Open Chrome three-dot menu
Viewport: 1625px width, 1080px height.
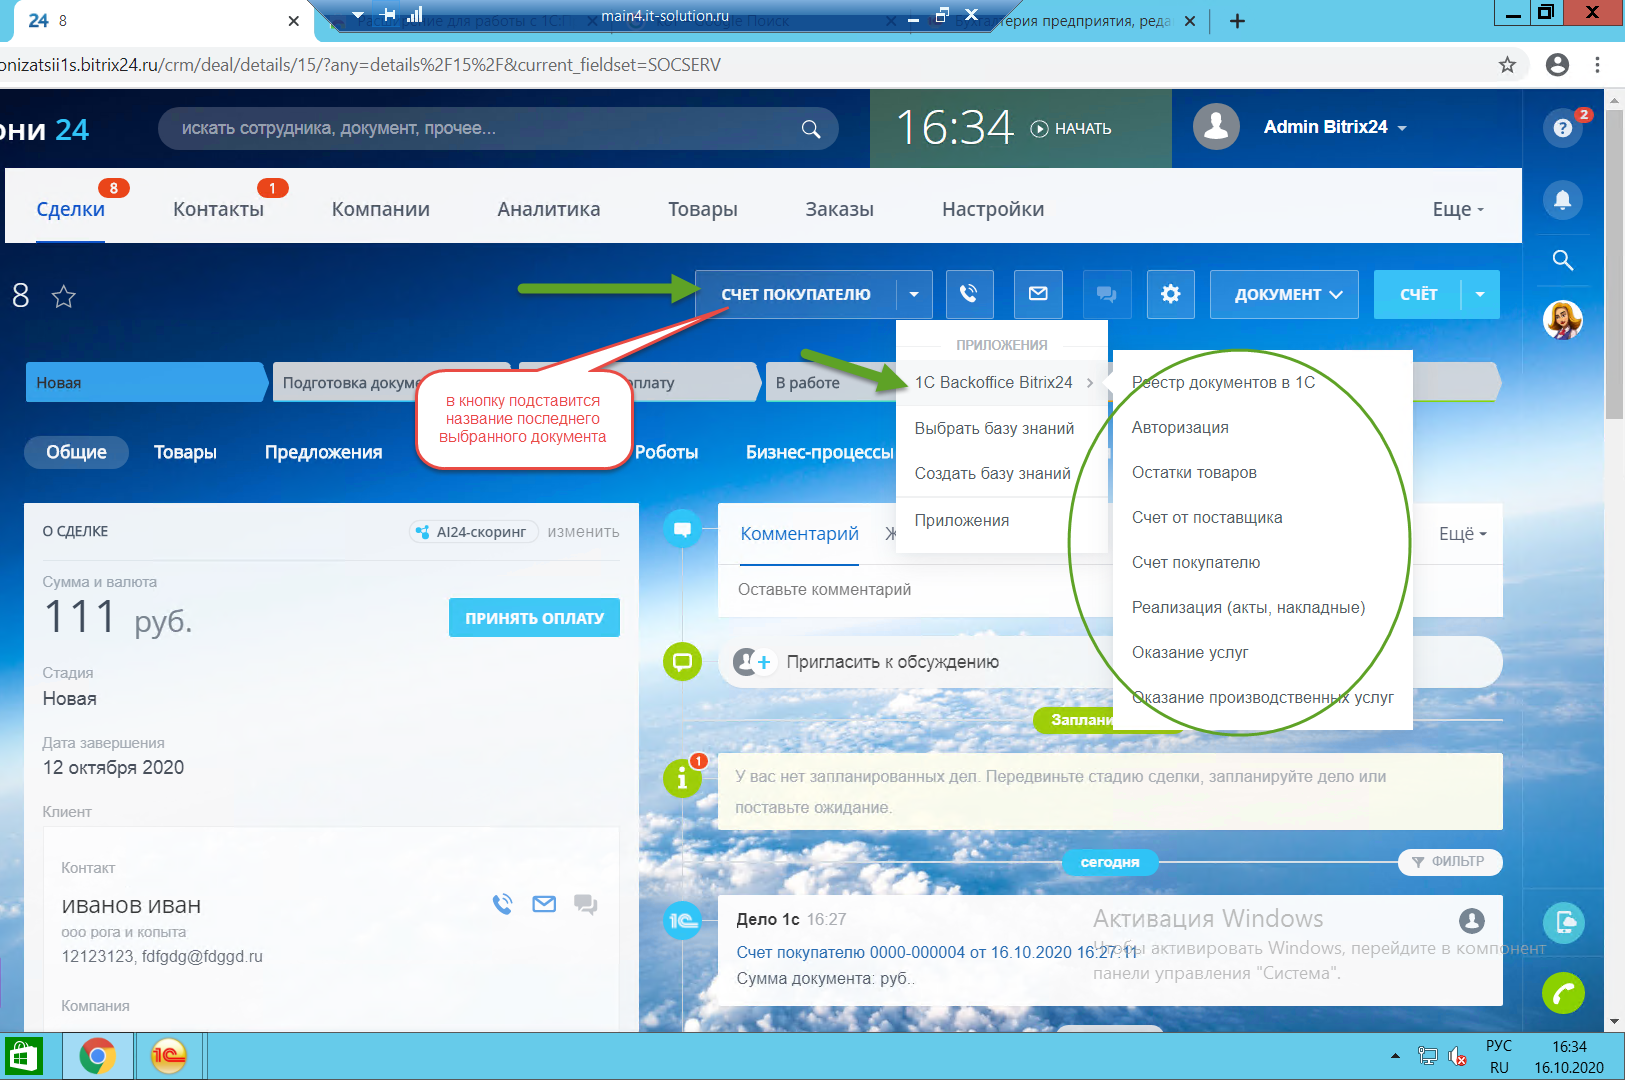click(1598, 65)
